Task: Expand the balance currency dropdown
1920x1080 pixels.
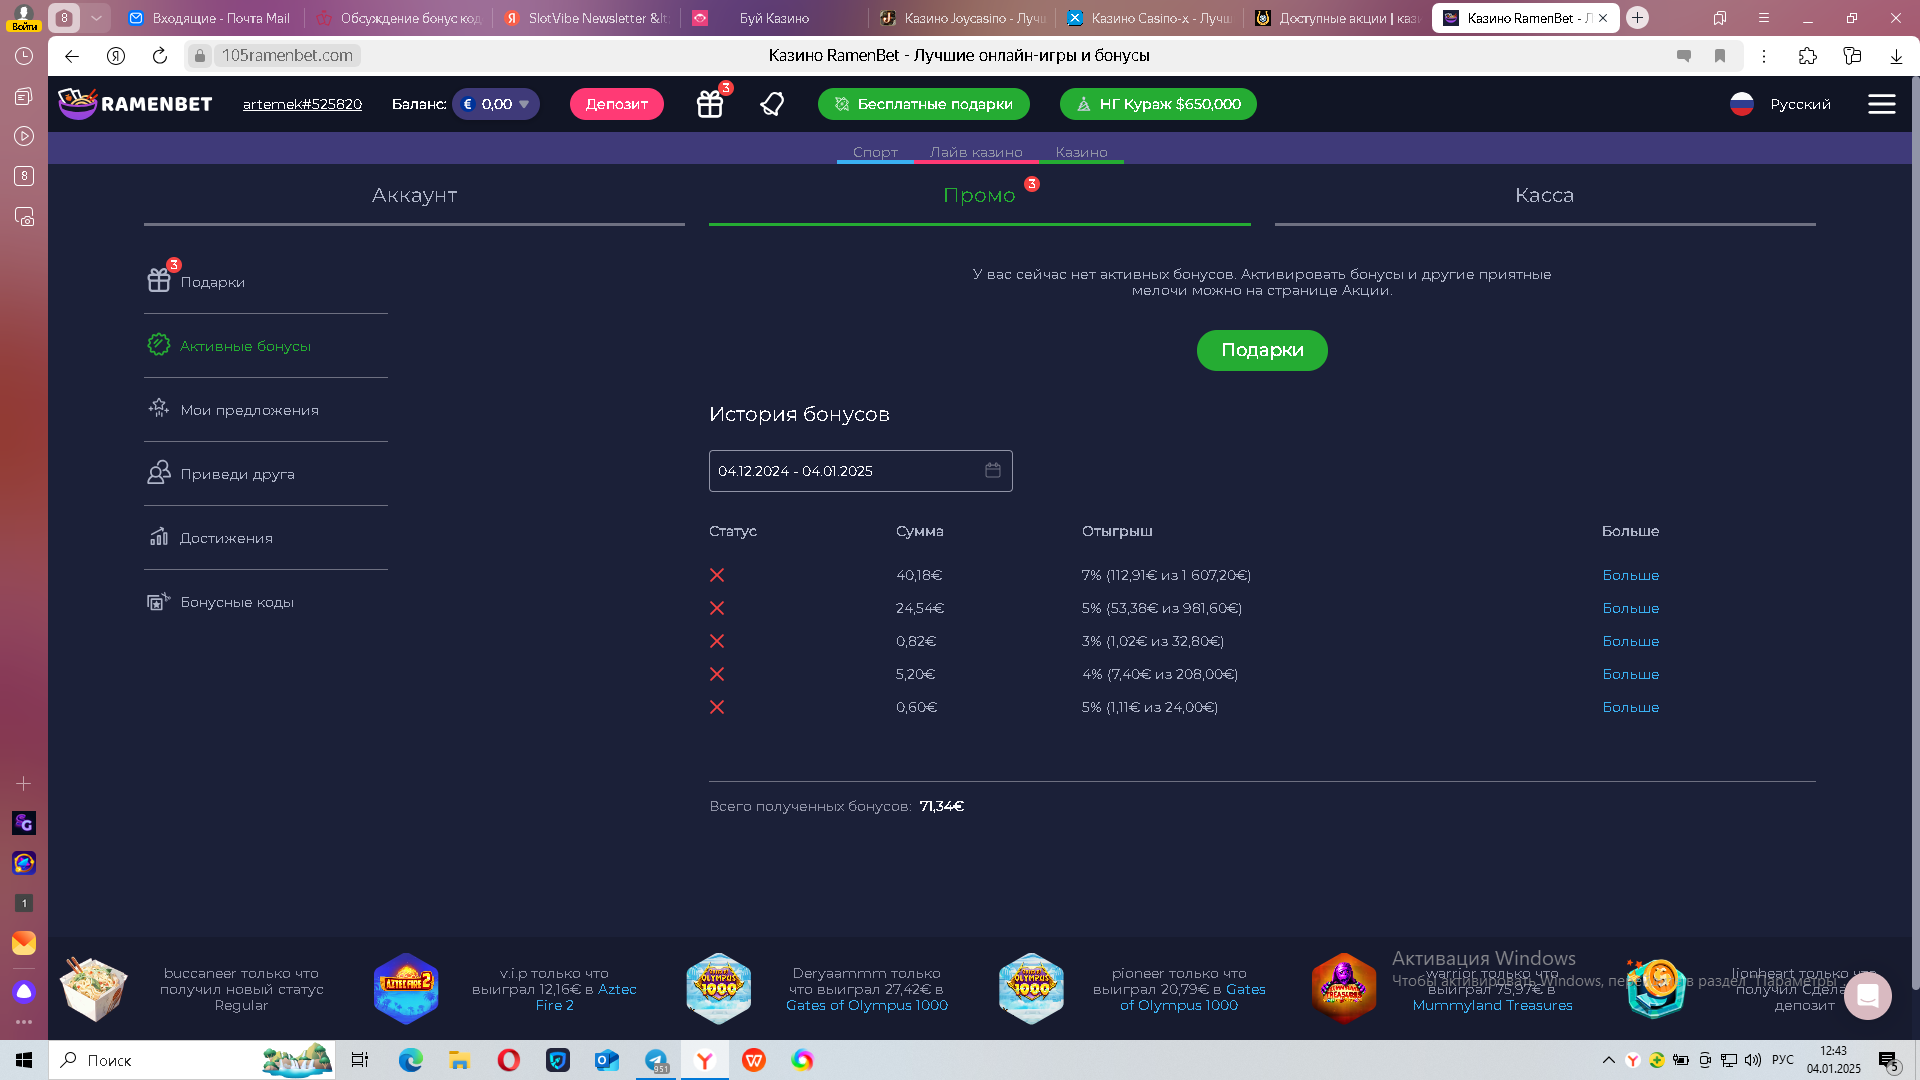Action: 523,104
